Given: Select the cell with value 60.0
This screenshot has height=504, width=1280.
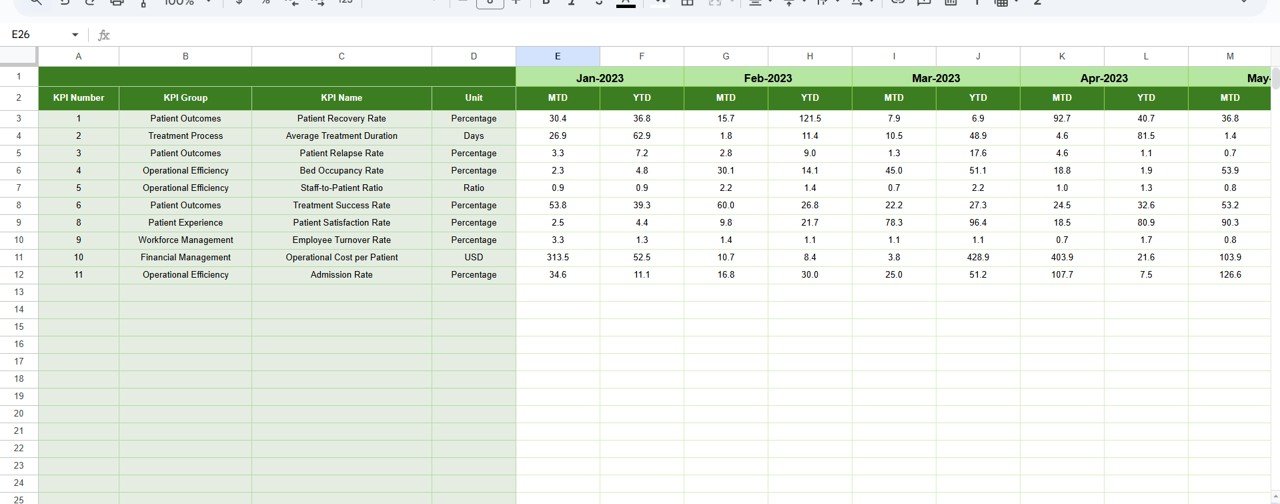Looking at the screenshot, I should (726, 205).
